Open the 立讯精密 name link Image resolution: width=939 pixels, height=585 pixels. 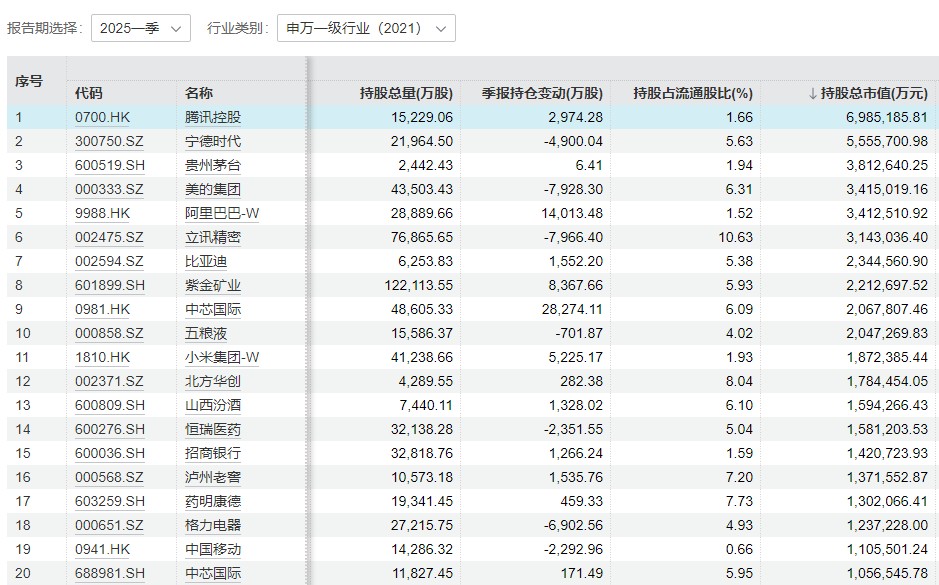(x=213, y=237)
